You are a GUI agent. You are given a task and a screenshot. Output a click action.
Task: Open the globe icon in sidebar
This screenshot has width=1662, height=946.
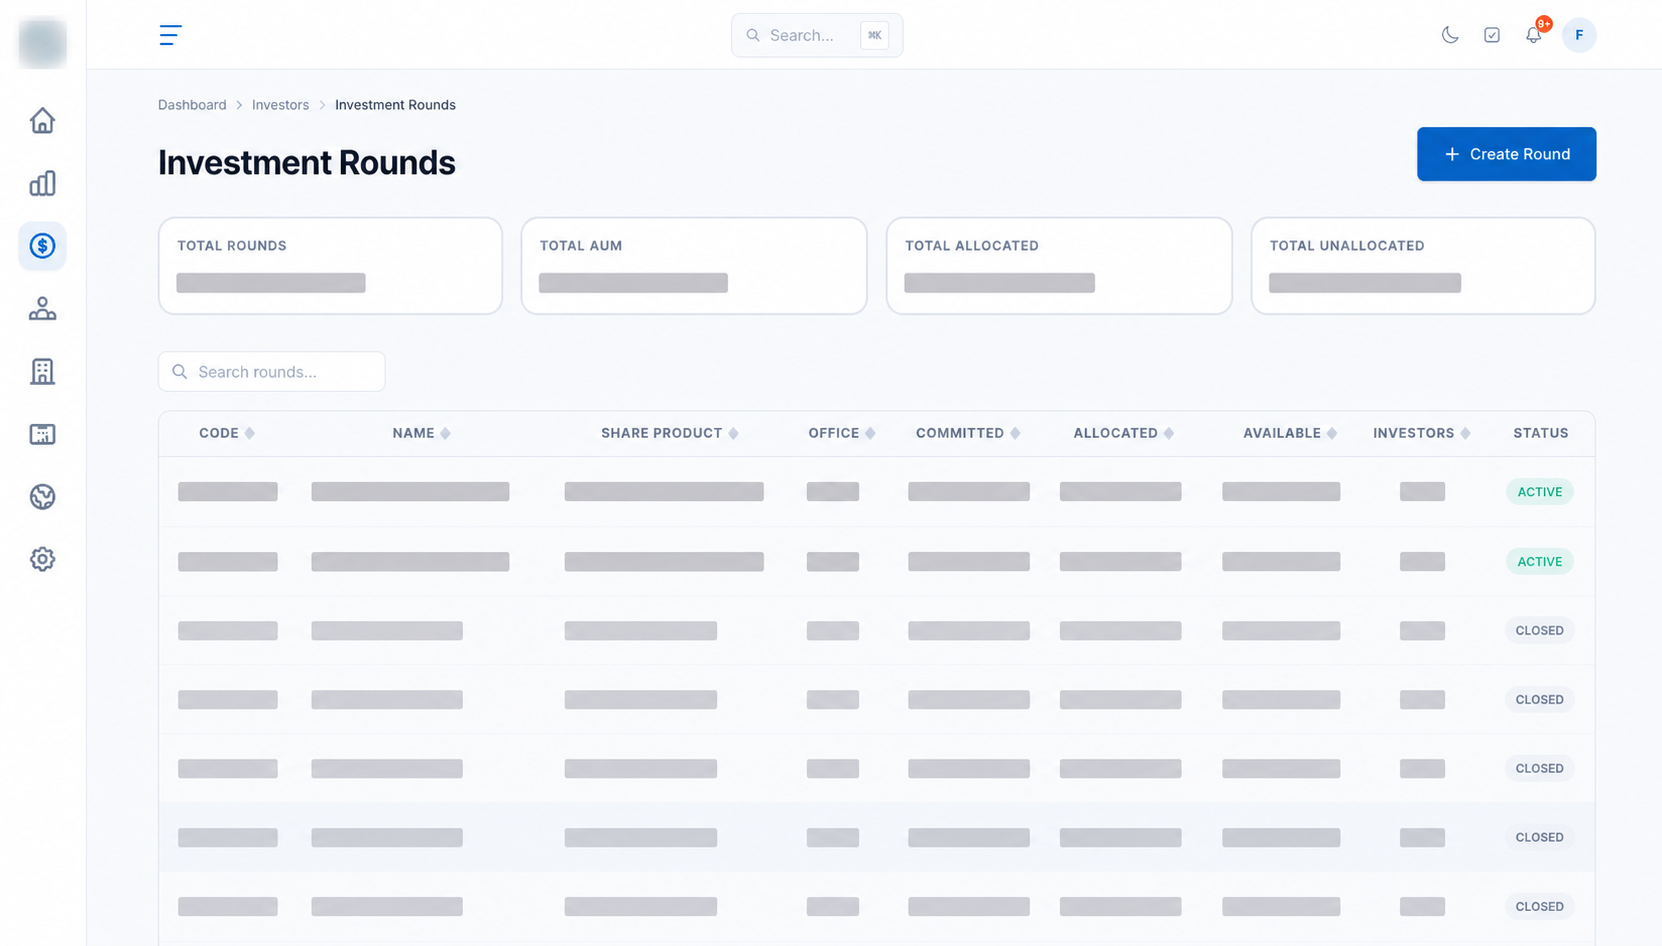42,497
